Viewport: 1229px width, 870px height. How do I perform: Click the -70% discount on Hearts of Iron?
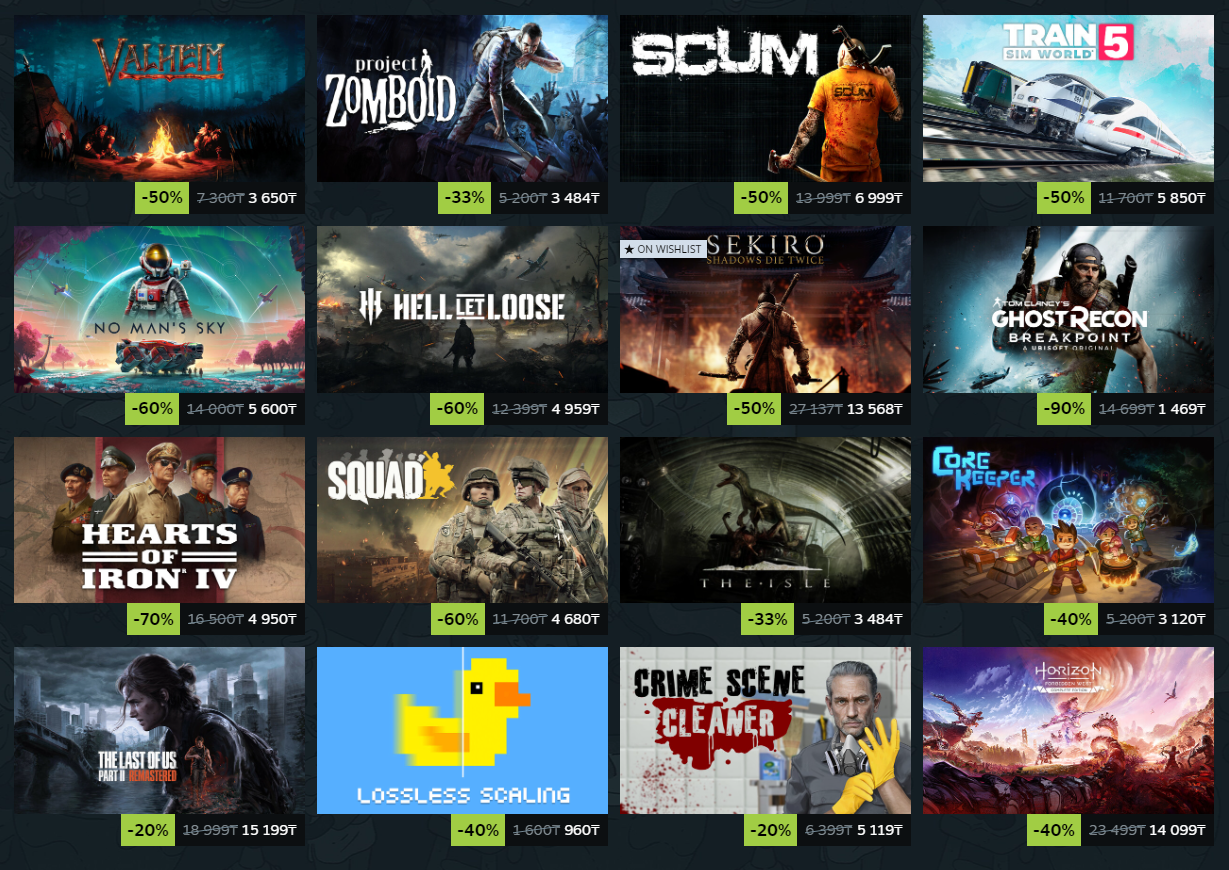[x=154, y=619]
